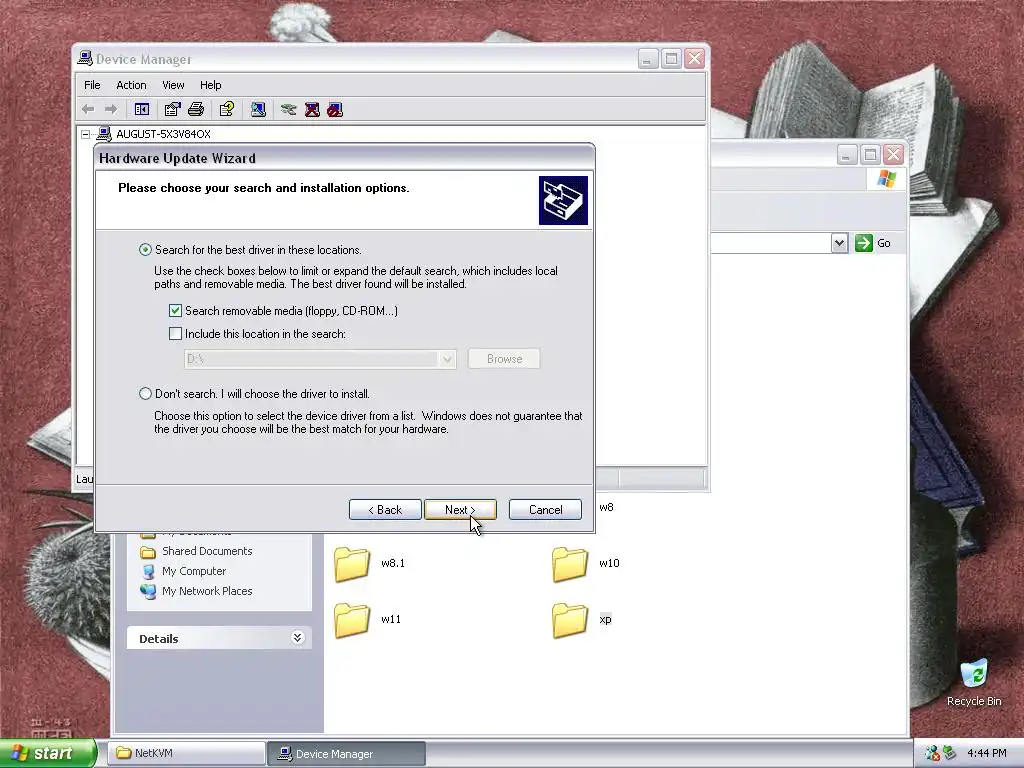Click the Safely Remove Hardware tray icon
Image resolution: width=1024 pixels, height=768 pixels.
click(949, 753)
